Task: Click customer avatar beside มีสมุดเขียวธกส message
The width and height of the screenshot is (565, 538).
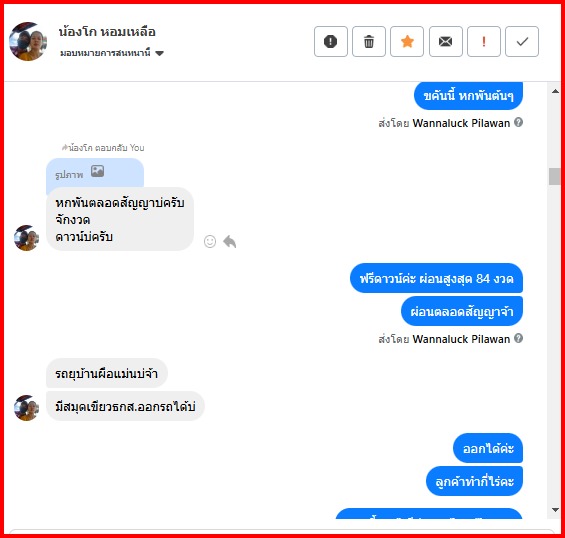Action: click(26, 408)
